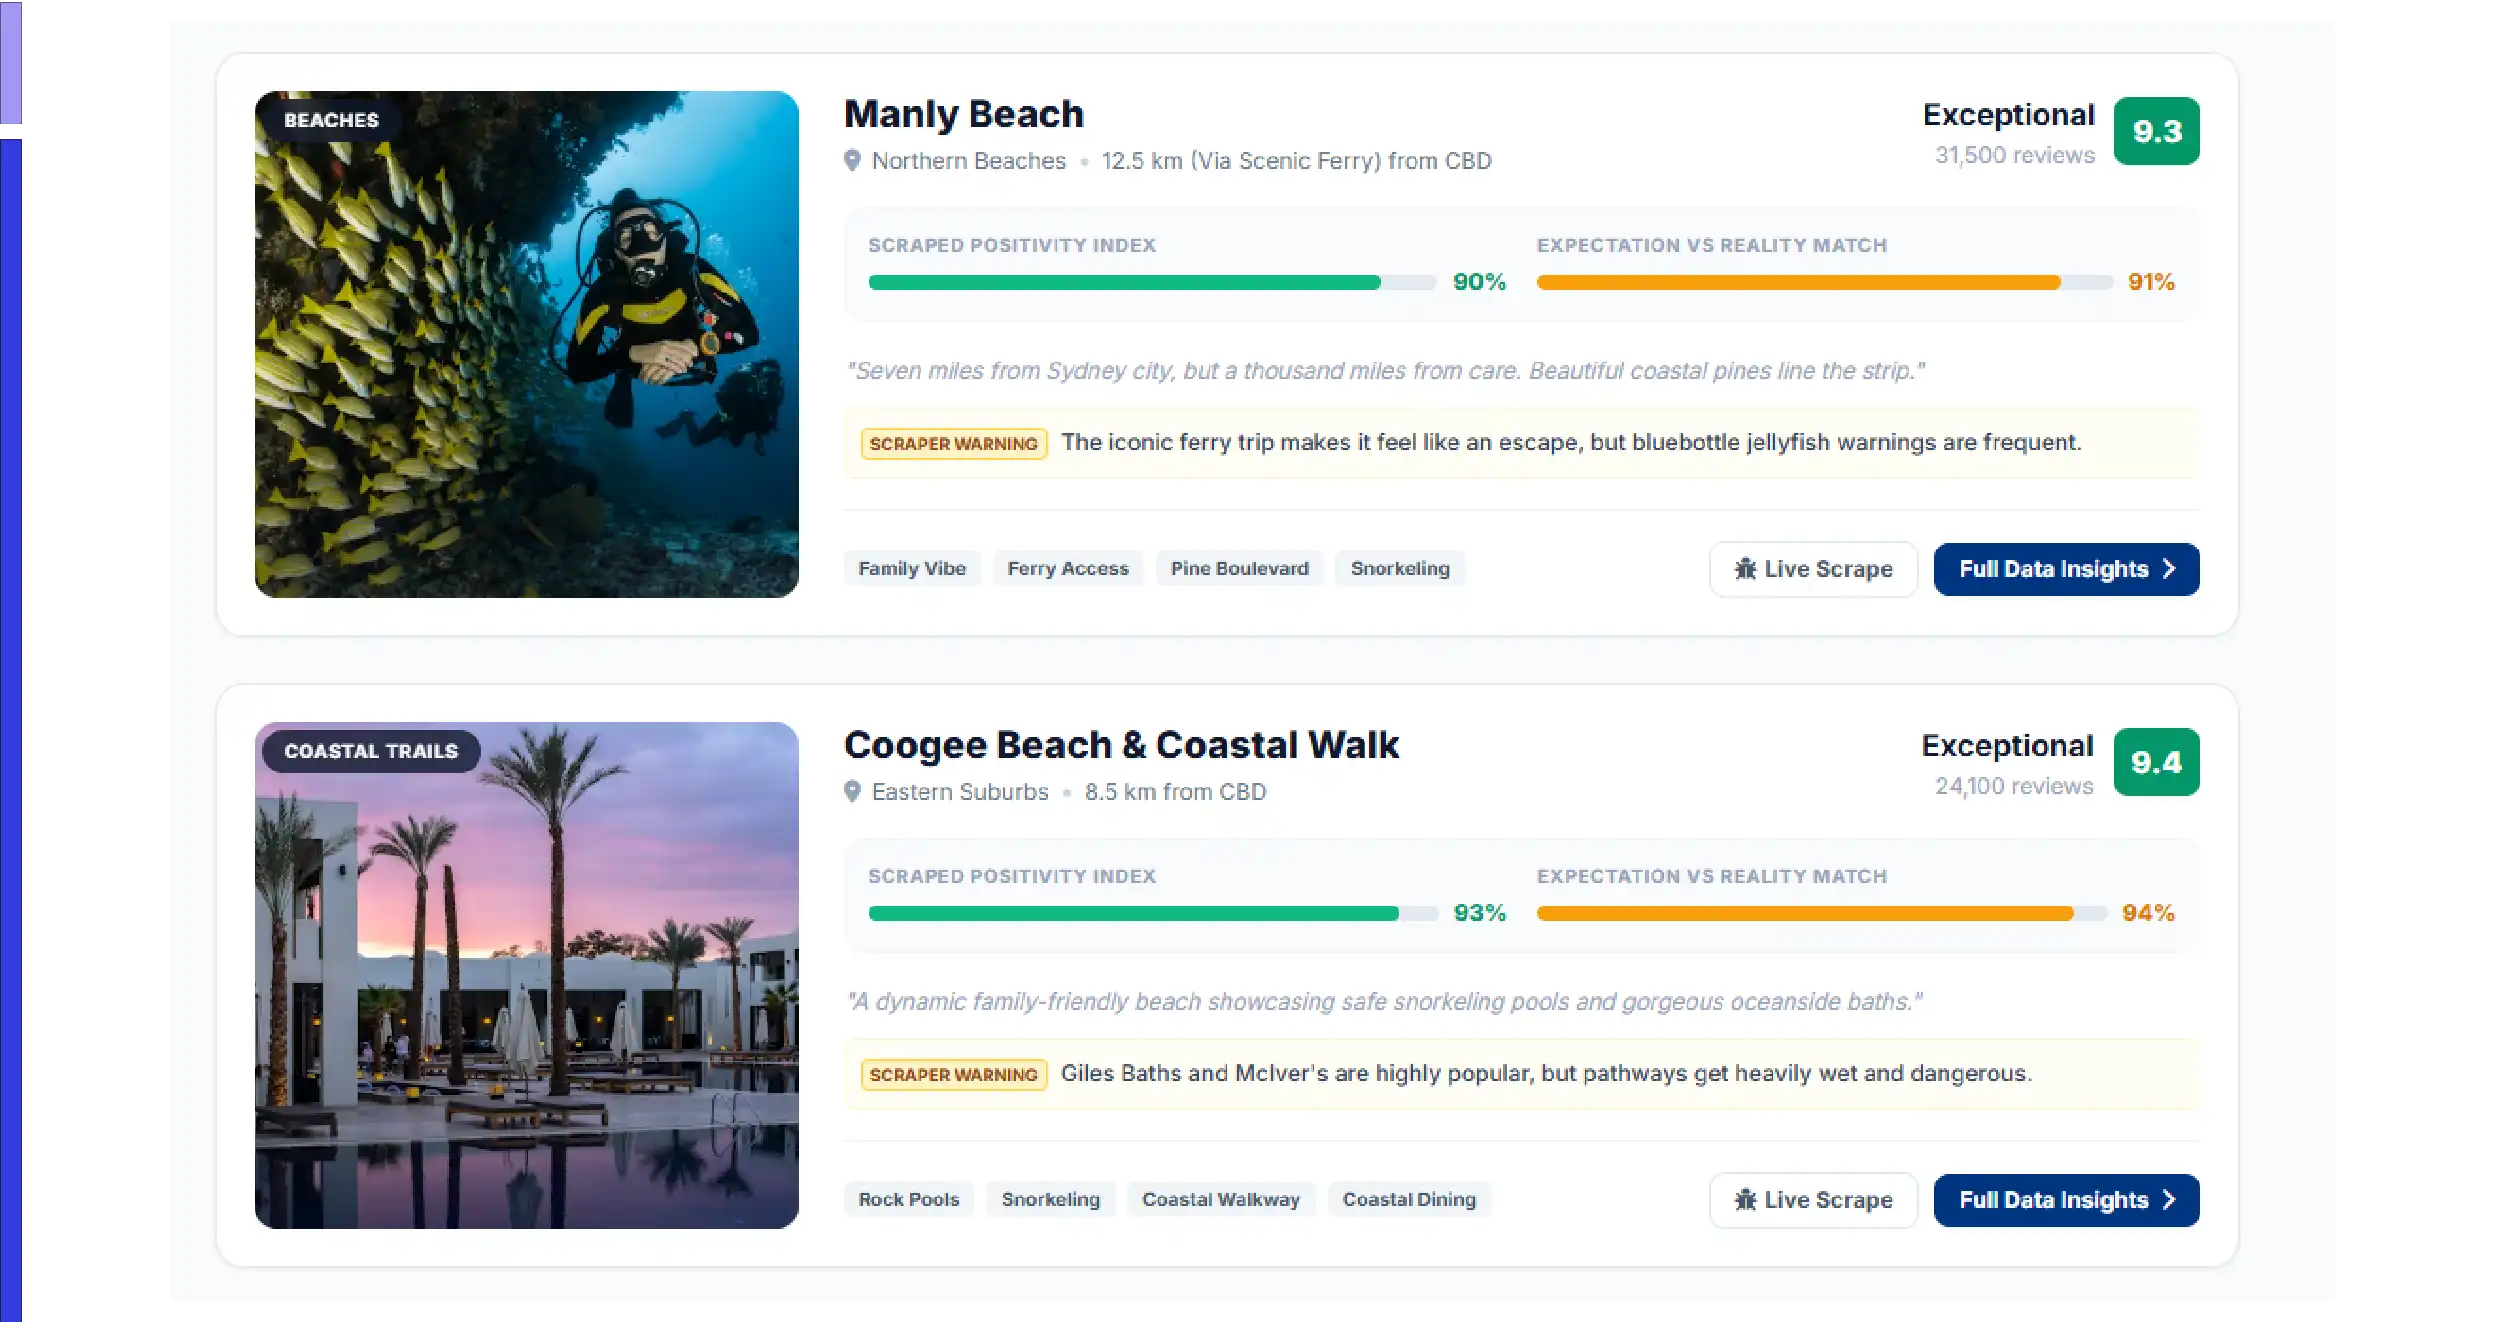The image size is (2507, 1322).
Task: Click Manly Beach positivity index bar at 90%
Action: pyautogui.click(x=1152, y=282)
